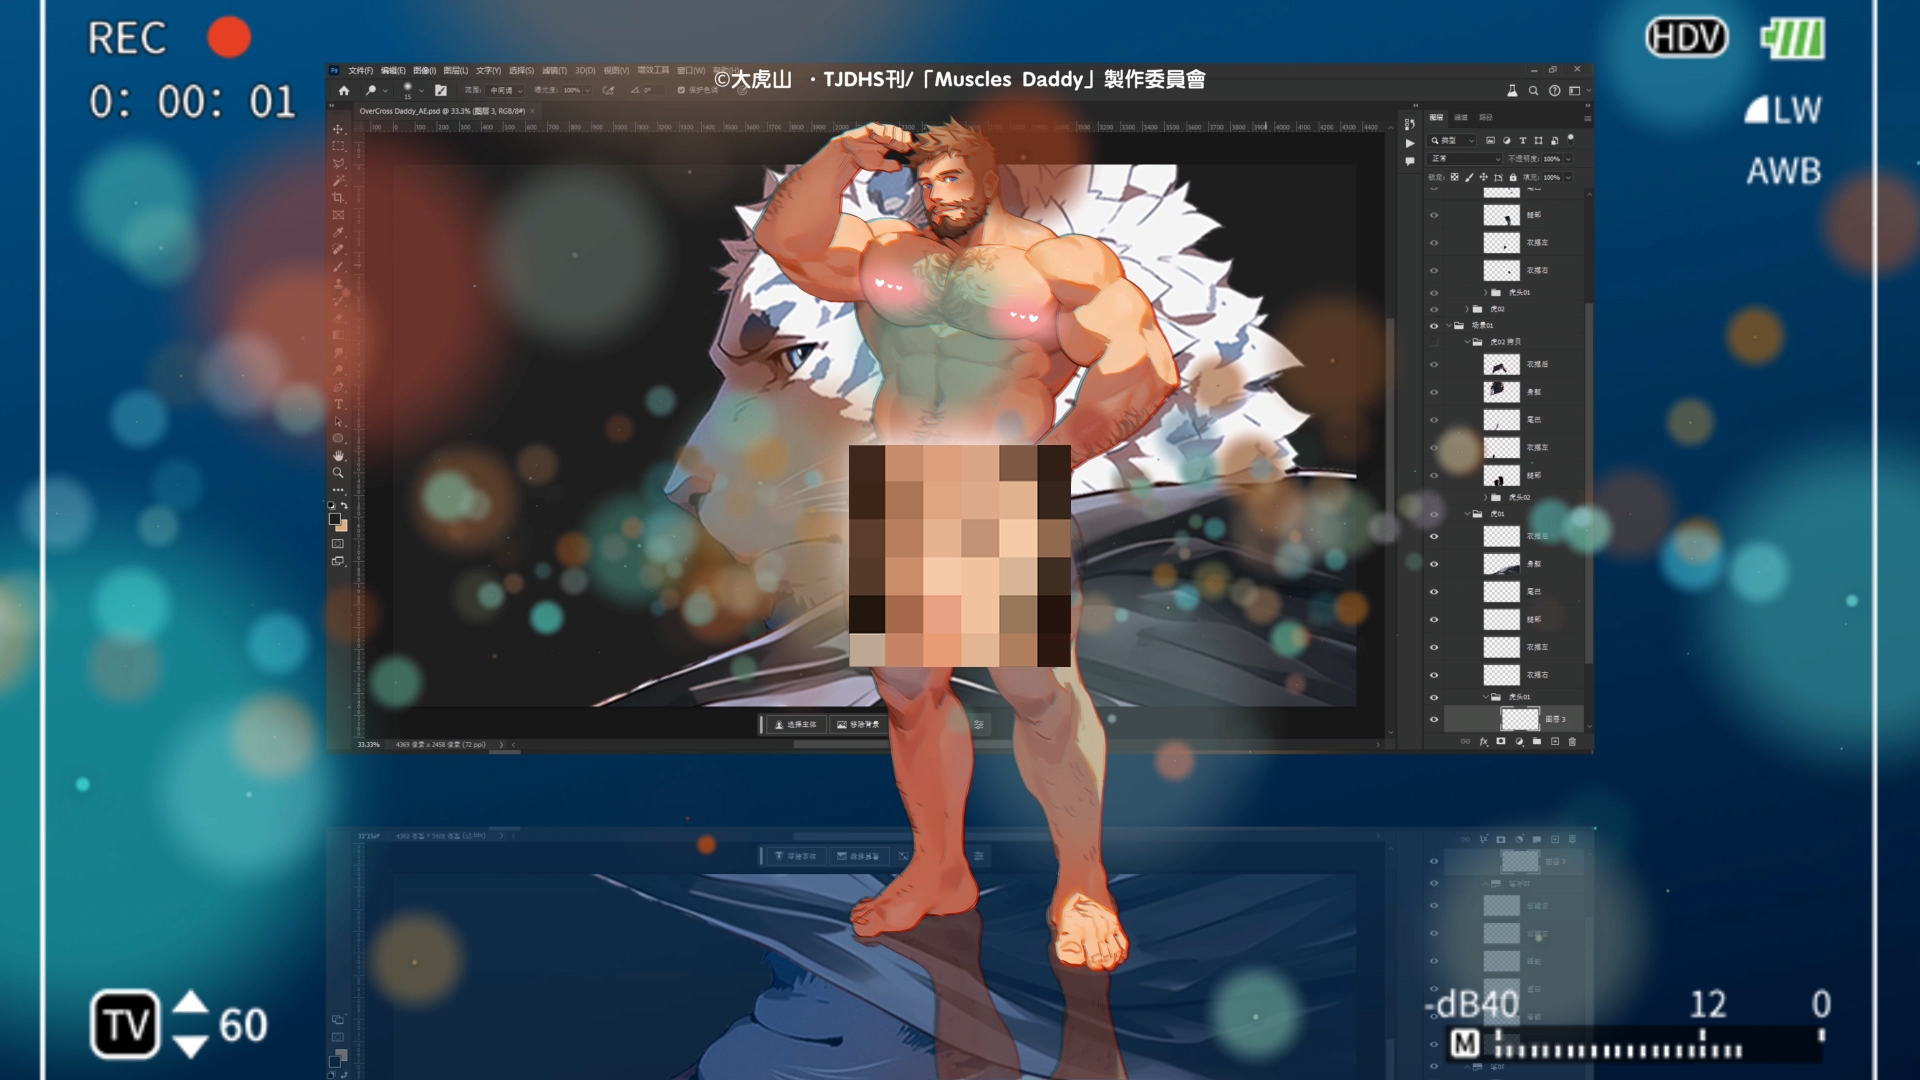
Task: Select the Eyedropper tool
Action: pos(338,232)
